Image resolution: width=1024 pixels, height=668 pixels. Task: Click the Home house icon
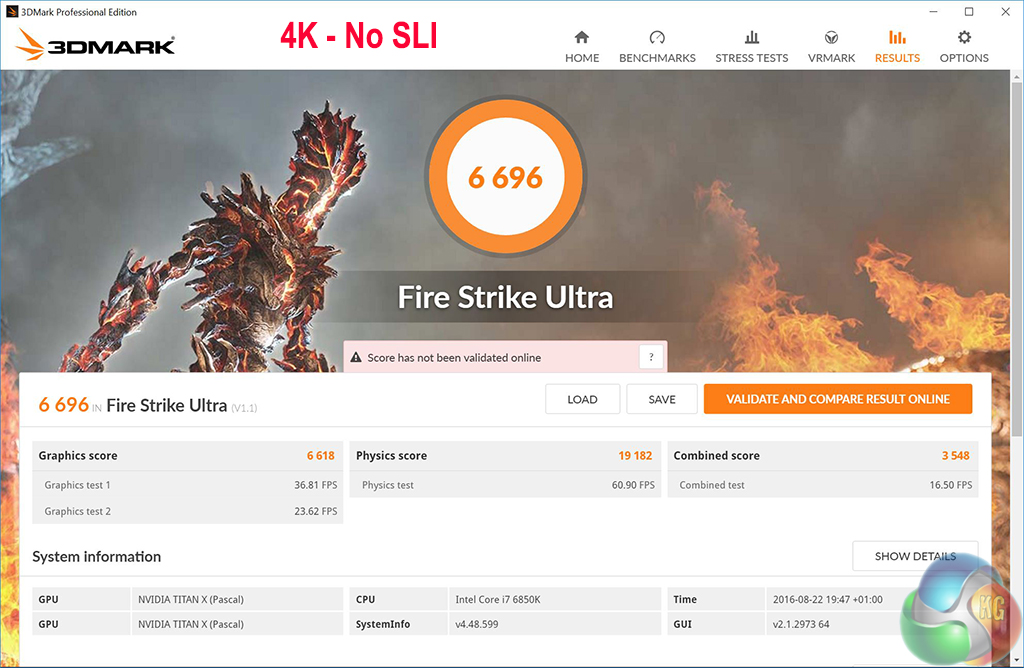click(x=581, y=37)
